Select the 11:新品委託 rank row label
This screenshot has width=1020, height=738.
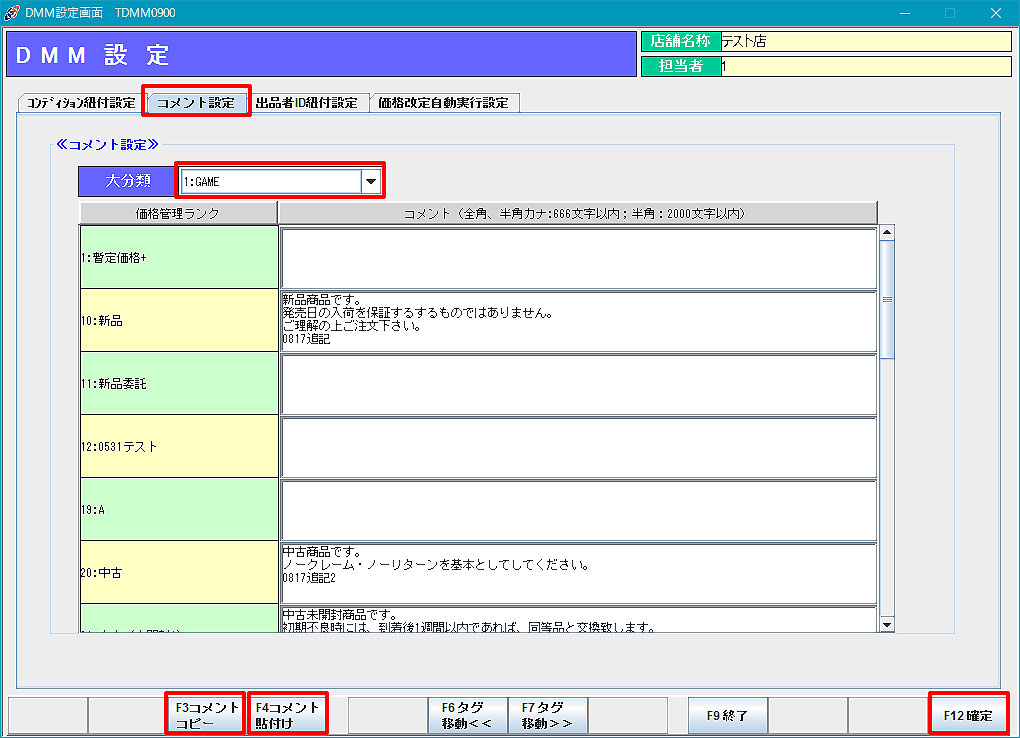tap(179, 384)
